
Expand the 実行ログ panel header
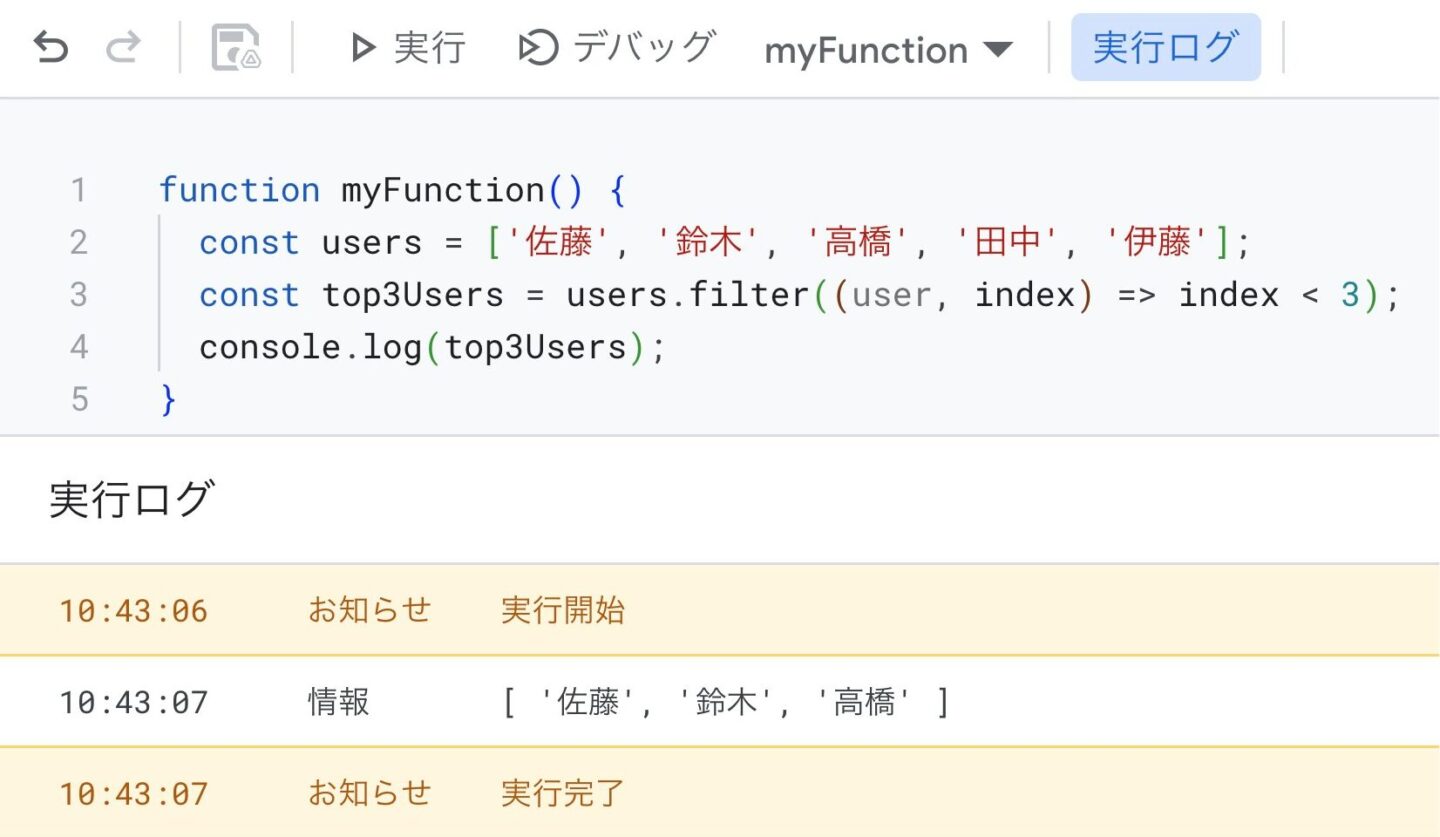[130, 497]
